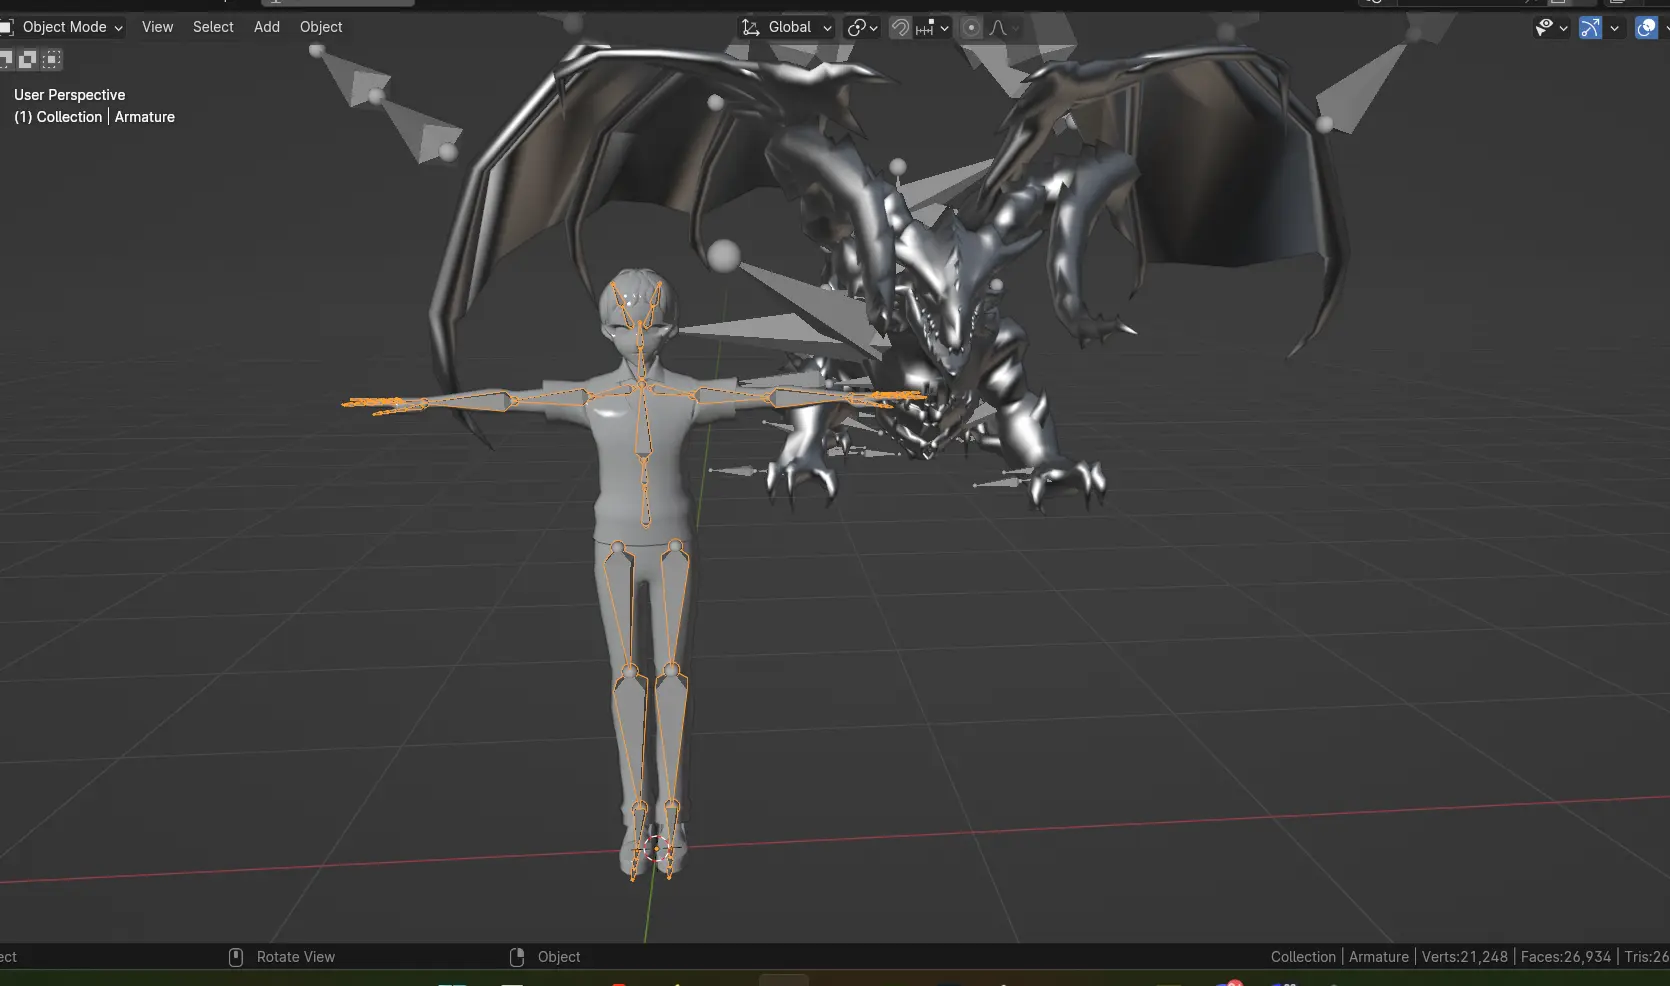Open the Global transform orientation dropdown
This screenshot has width=1670, height=986.
coord(787,27)
